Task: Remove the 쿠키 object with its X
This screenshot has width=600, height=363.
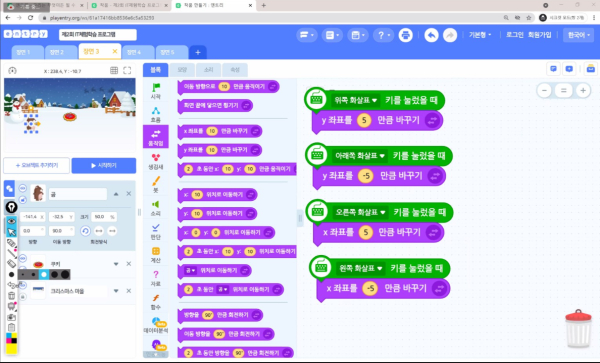Action: (x=129, y=264)
